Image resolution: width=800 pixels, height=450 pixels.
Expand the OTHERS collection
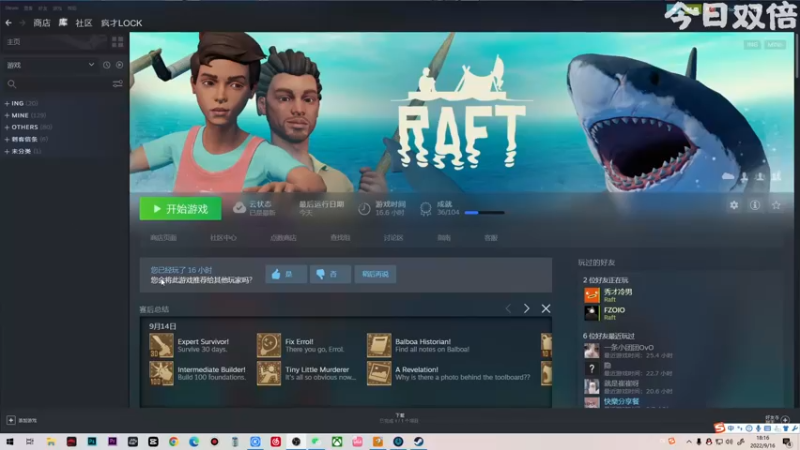pyautogui.click(x=28, y=127)
